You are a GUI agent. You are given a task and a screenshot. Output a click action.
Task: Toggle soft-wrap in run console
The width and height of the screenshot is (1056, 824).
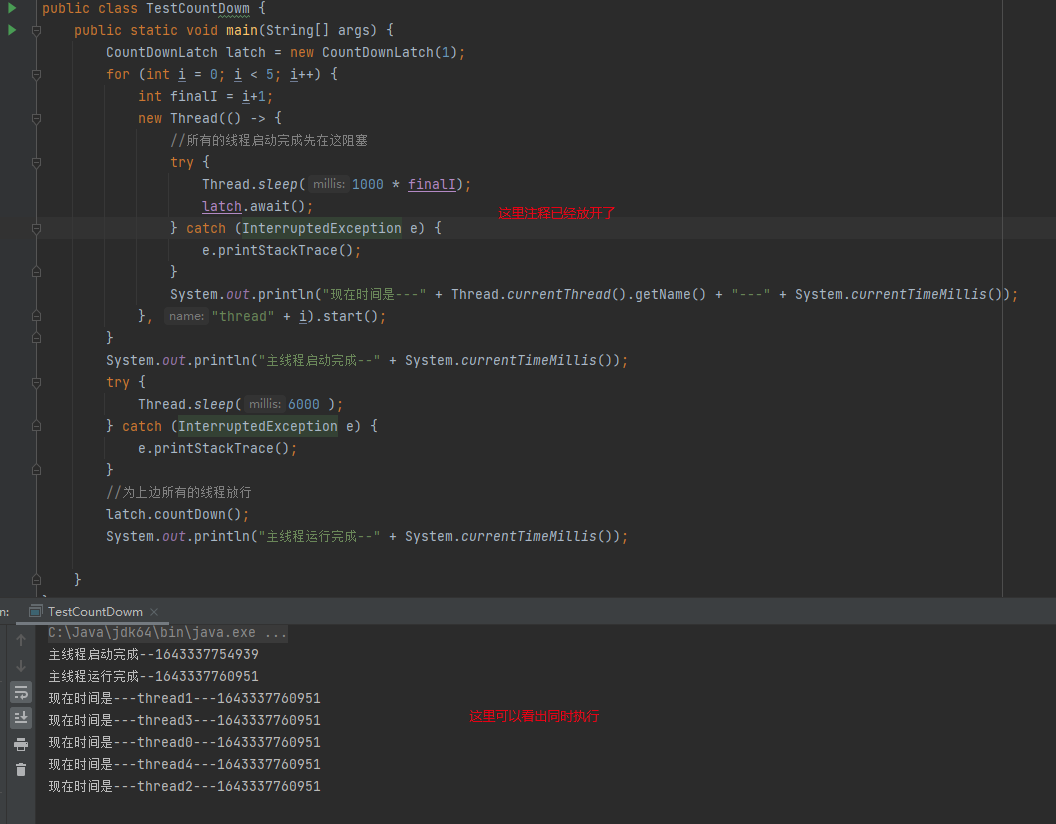[21, 692]
